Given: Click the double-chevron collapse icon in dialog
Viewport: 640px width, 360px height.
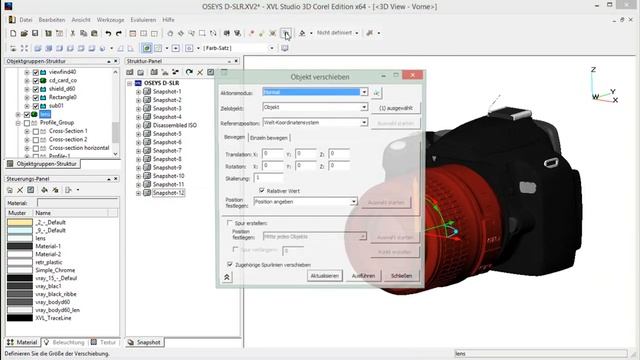Looking at the screenshot, I should click(x=227, y=277).
